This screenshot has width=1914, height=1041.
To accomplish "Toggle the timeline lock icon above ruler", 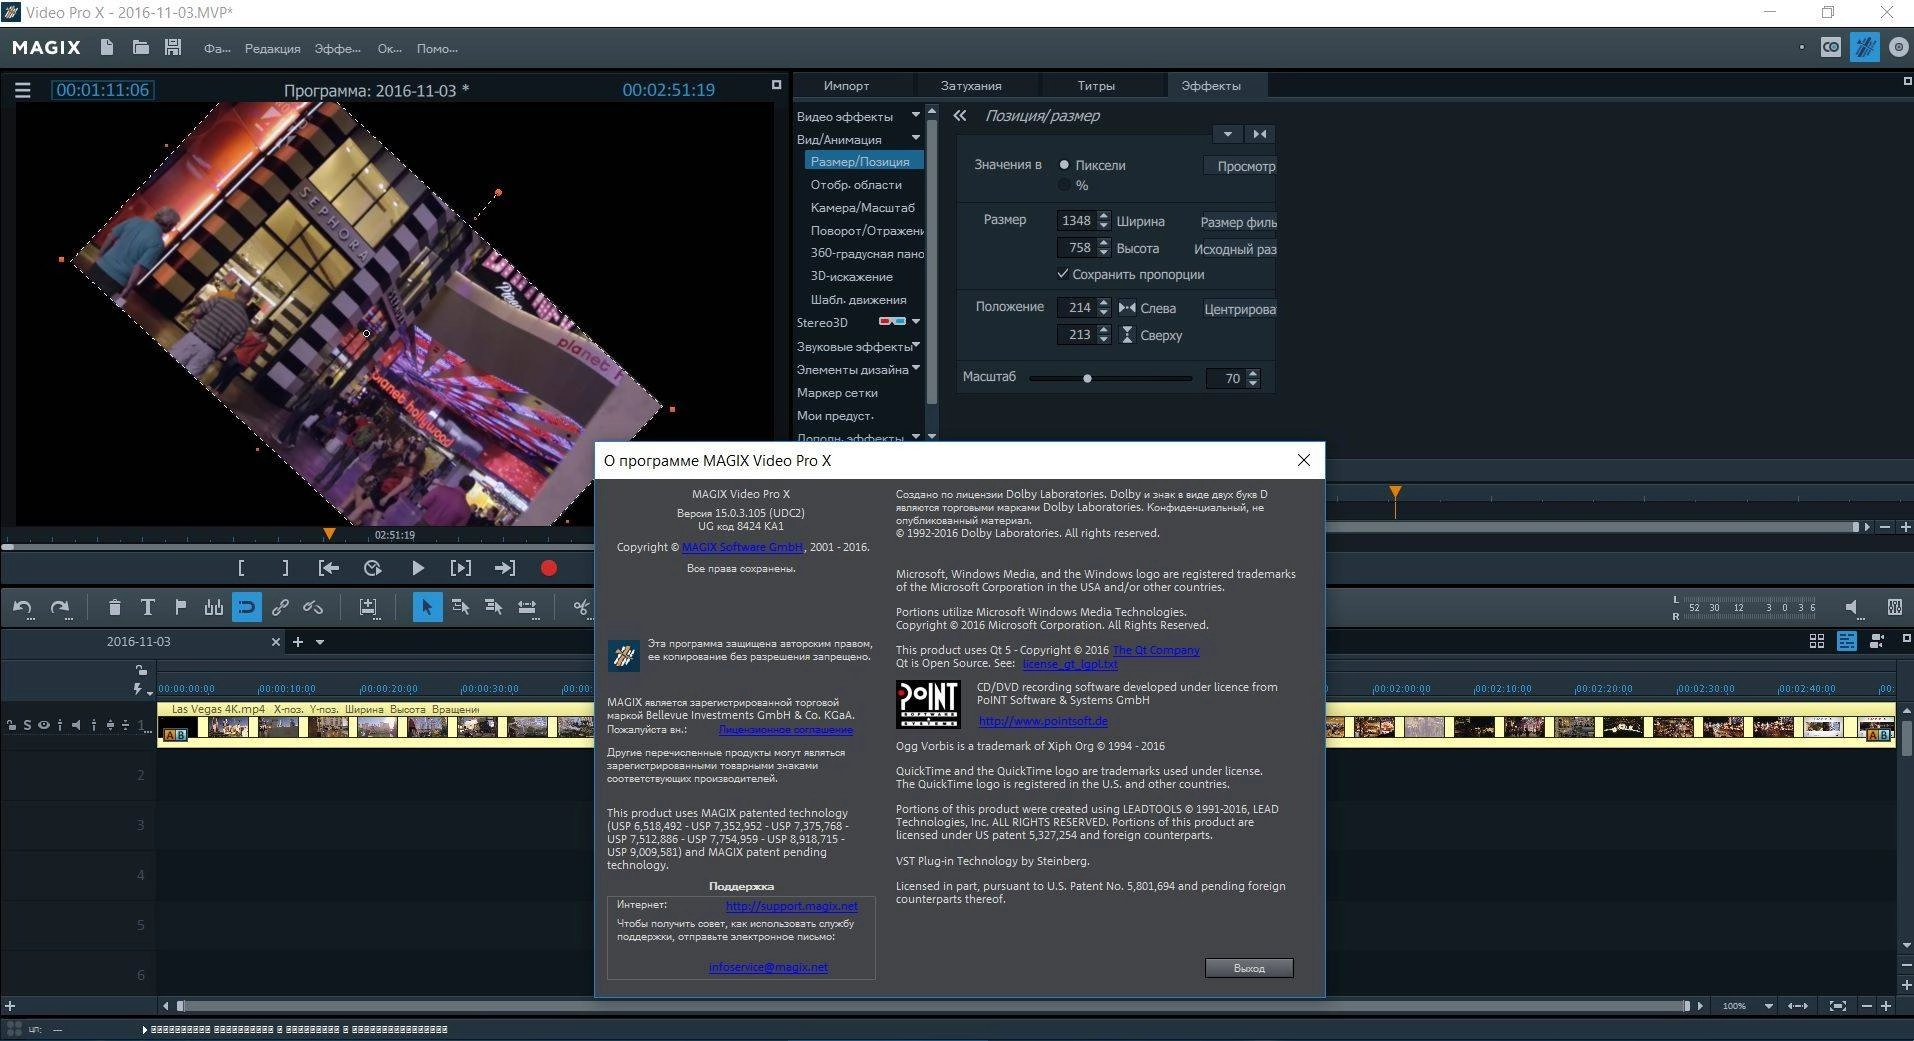I will click(x=141, y=670).
